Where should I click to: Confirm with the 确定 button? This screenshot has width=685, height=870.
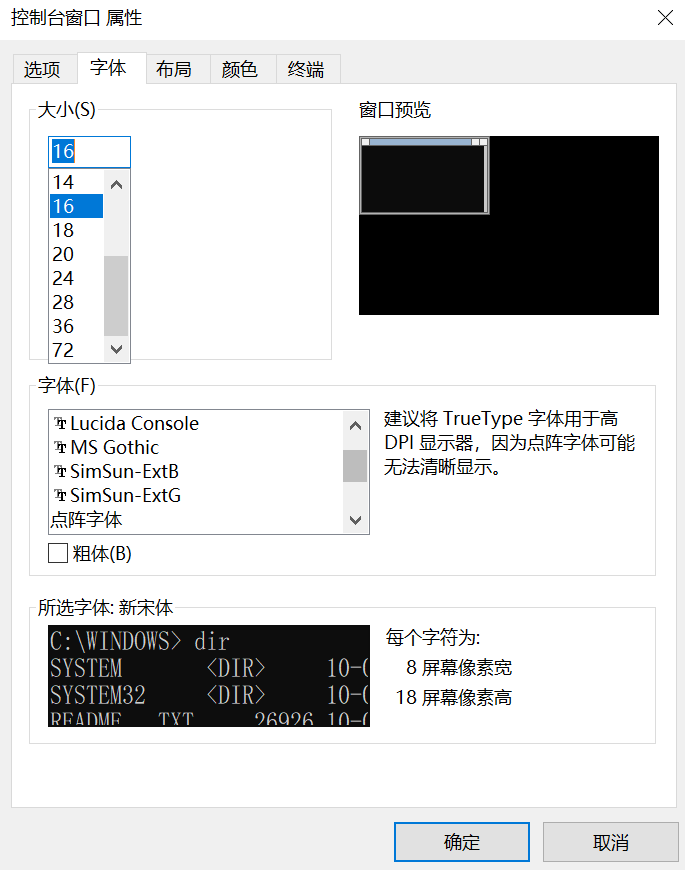tap(461, 842)
